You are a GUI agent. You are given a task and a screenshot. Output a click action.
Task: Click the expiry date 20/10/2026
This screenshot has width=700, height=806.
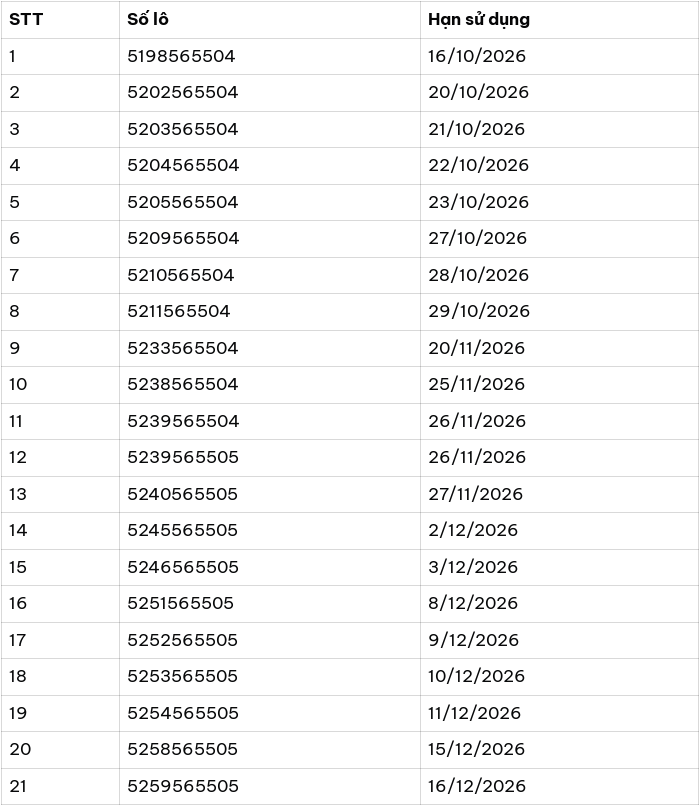coord(478,92)
